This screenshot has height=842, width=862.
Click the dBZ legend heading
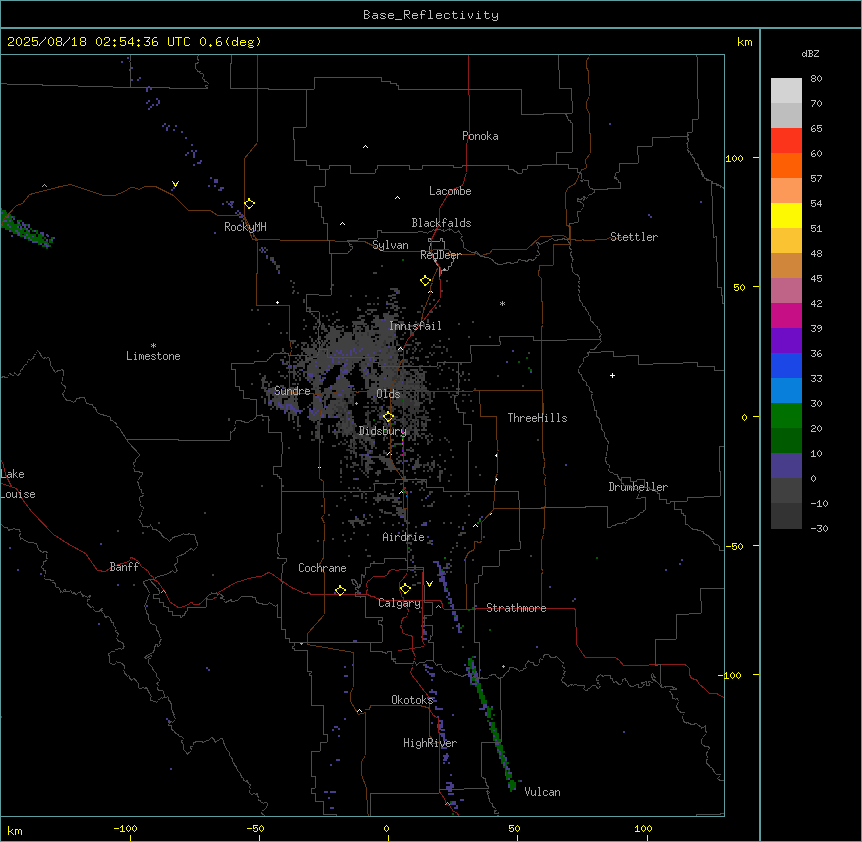(x=810, y=53)
